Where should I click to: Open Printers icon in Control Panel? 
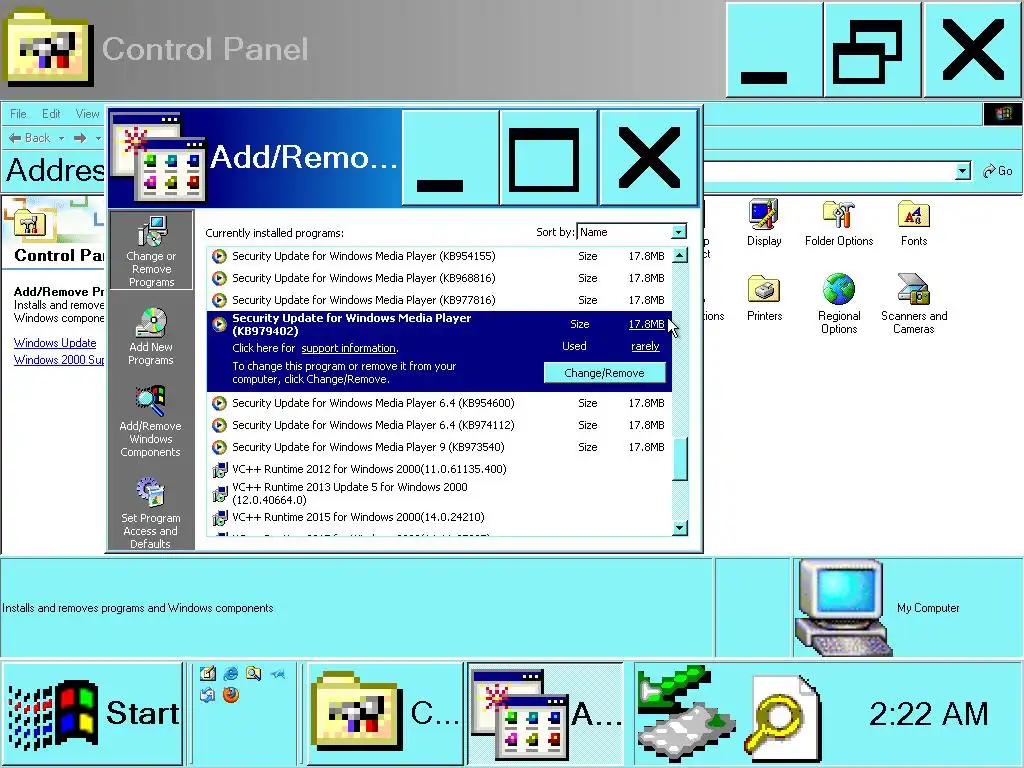click(764, 298)
